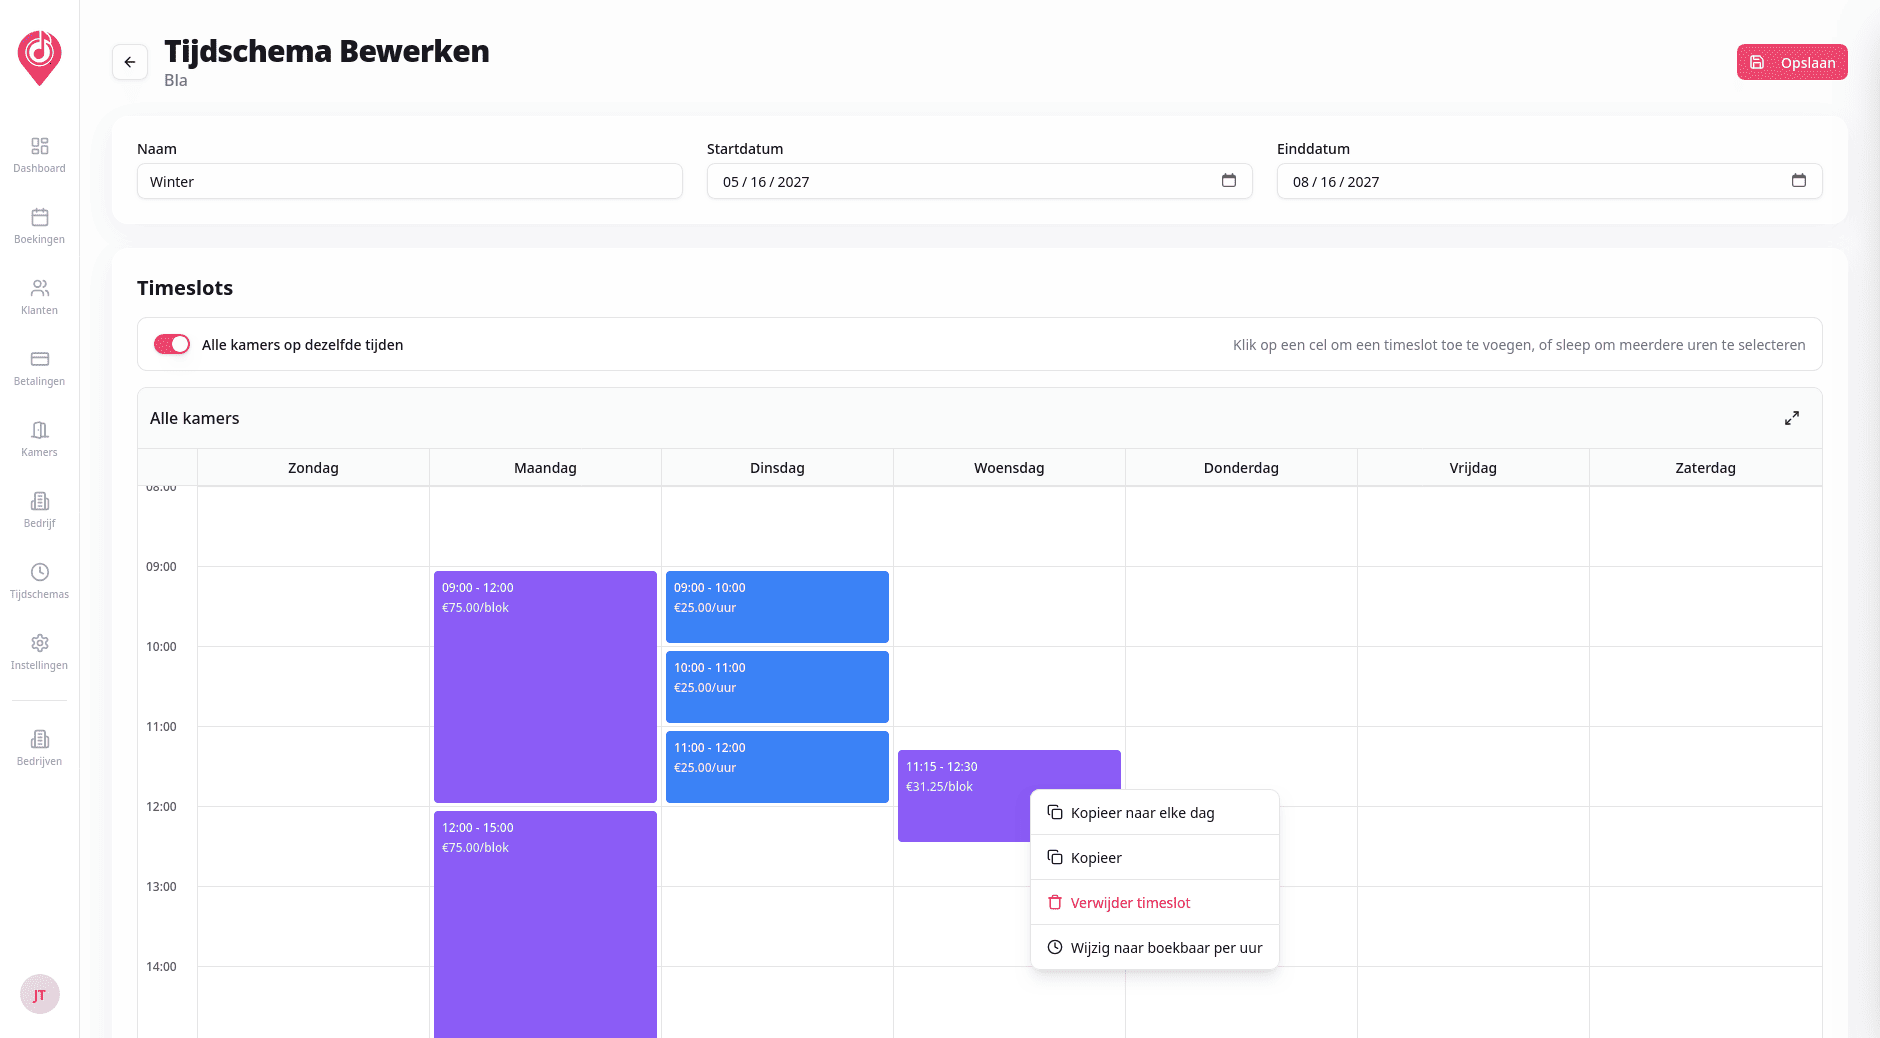Go back with the arrow button
The image size is (1880, 1038).
(130, 62)
